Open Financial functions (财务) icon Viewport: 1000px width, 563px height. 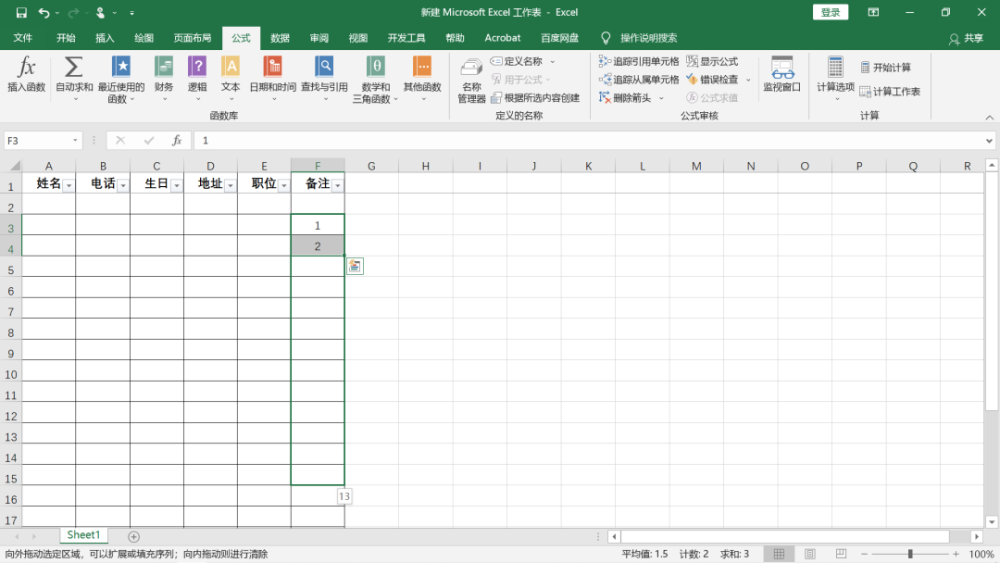[164, 67]
